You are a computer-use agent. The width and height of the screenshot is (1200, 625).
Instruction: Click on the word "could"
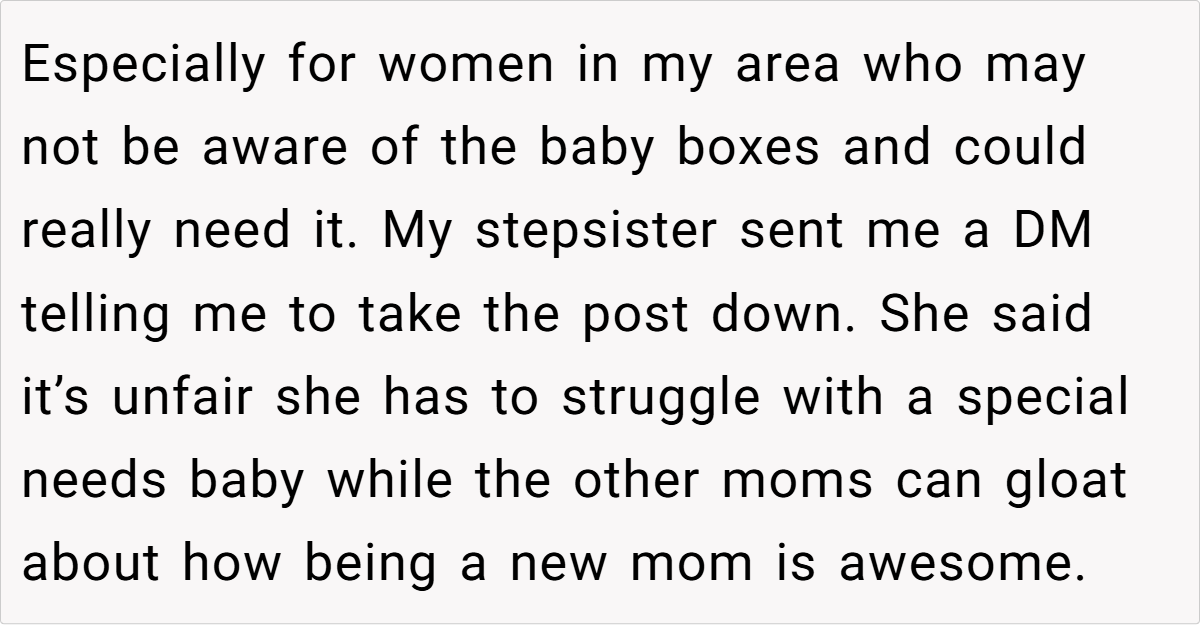[1020, 149]
